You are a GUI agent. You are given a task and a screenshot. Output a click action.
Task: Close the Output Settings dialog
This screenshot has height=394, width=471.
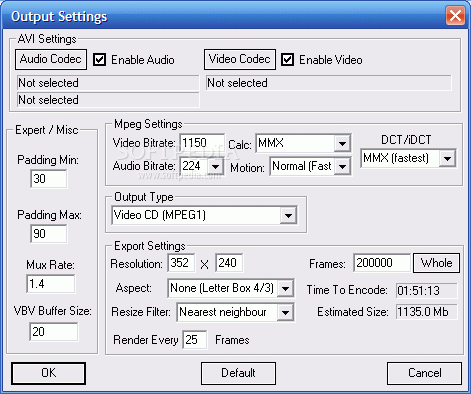tap(455, 15)
